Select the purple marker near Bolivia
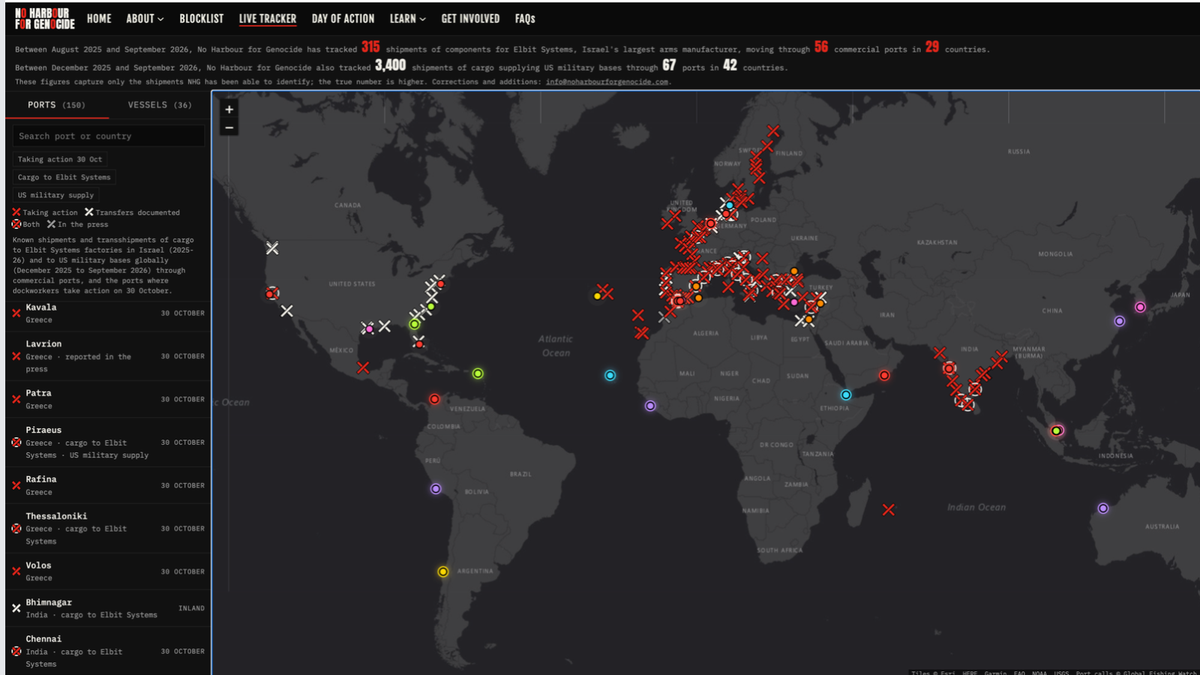 coord(435,489)
